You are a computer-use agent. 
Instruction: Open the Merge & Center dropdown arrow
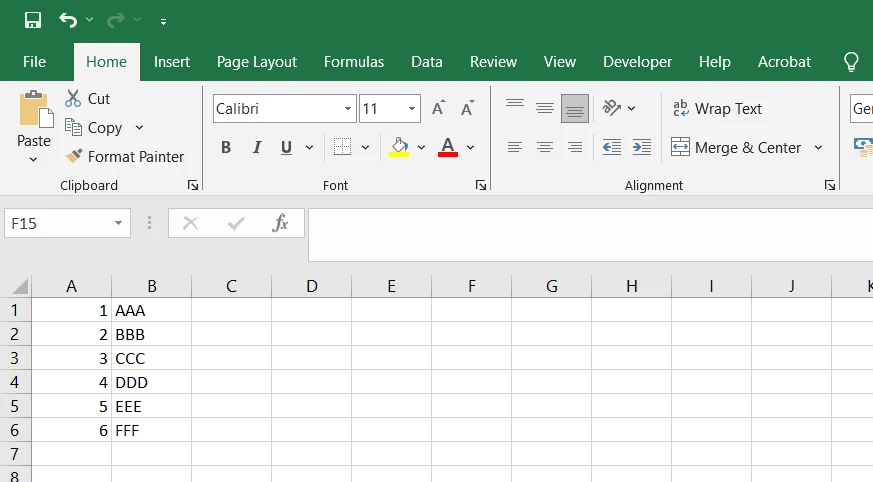pyautogui.click(x=818, y=148)
